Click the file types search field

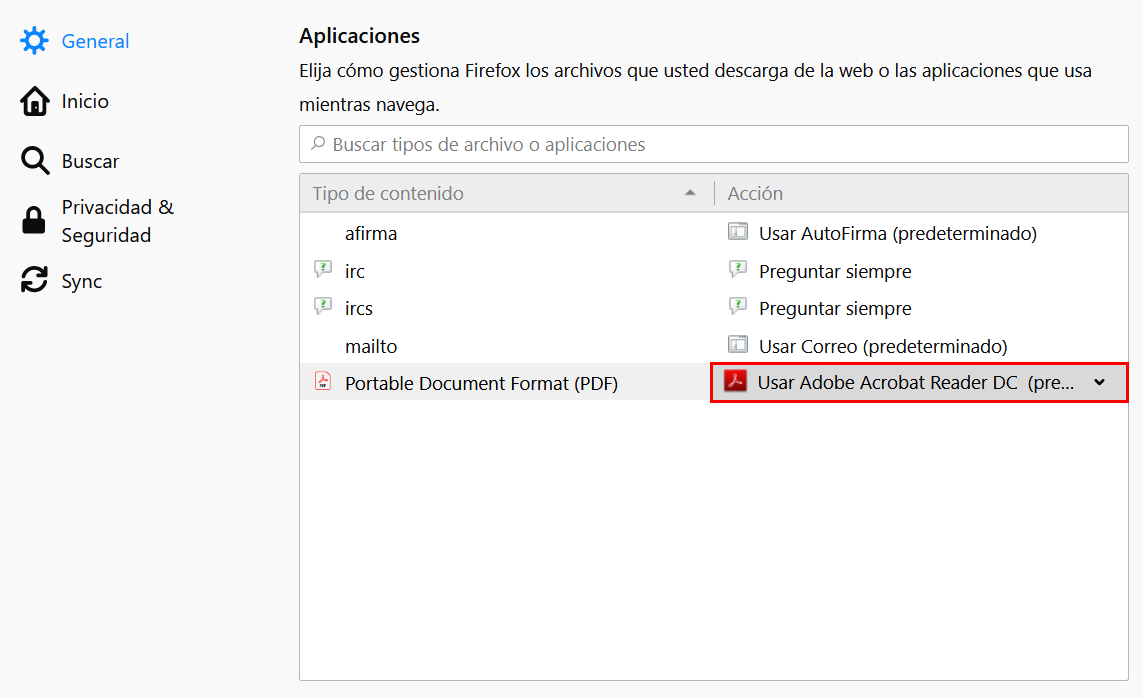click(x=713, y=144)
